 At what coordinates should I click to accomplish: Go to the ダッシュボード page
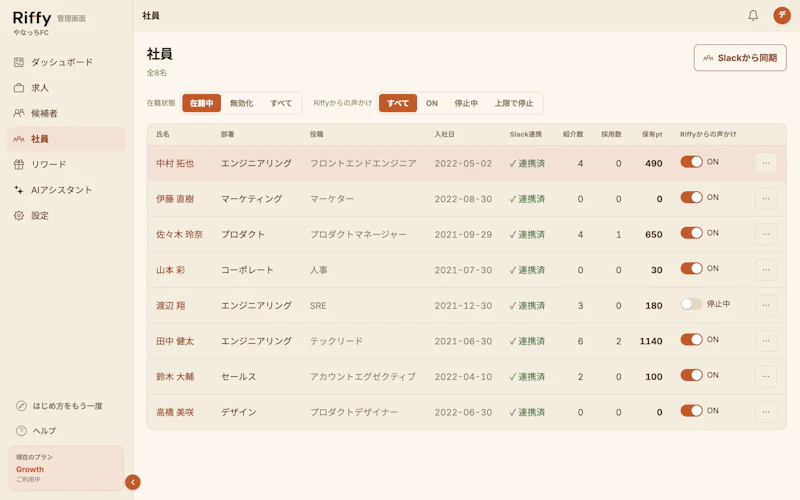pyautogui.click(x=66, y=62)
